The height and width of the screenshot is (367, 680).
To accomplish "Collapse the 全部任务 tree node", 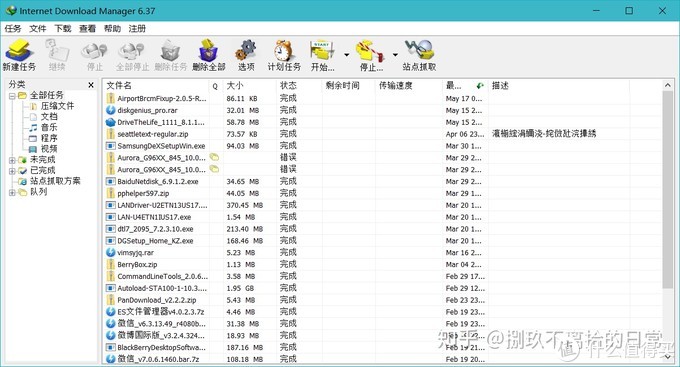I will 12,95.
